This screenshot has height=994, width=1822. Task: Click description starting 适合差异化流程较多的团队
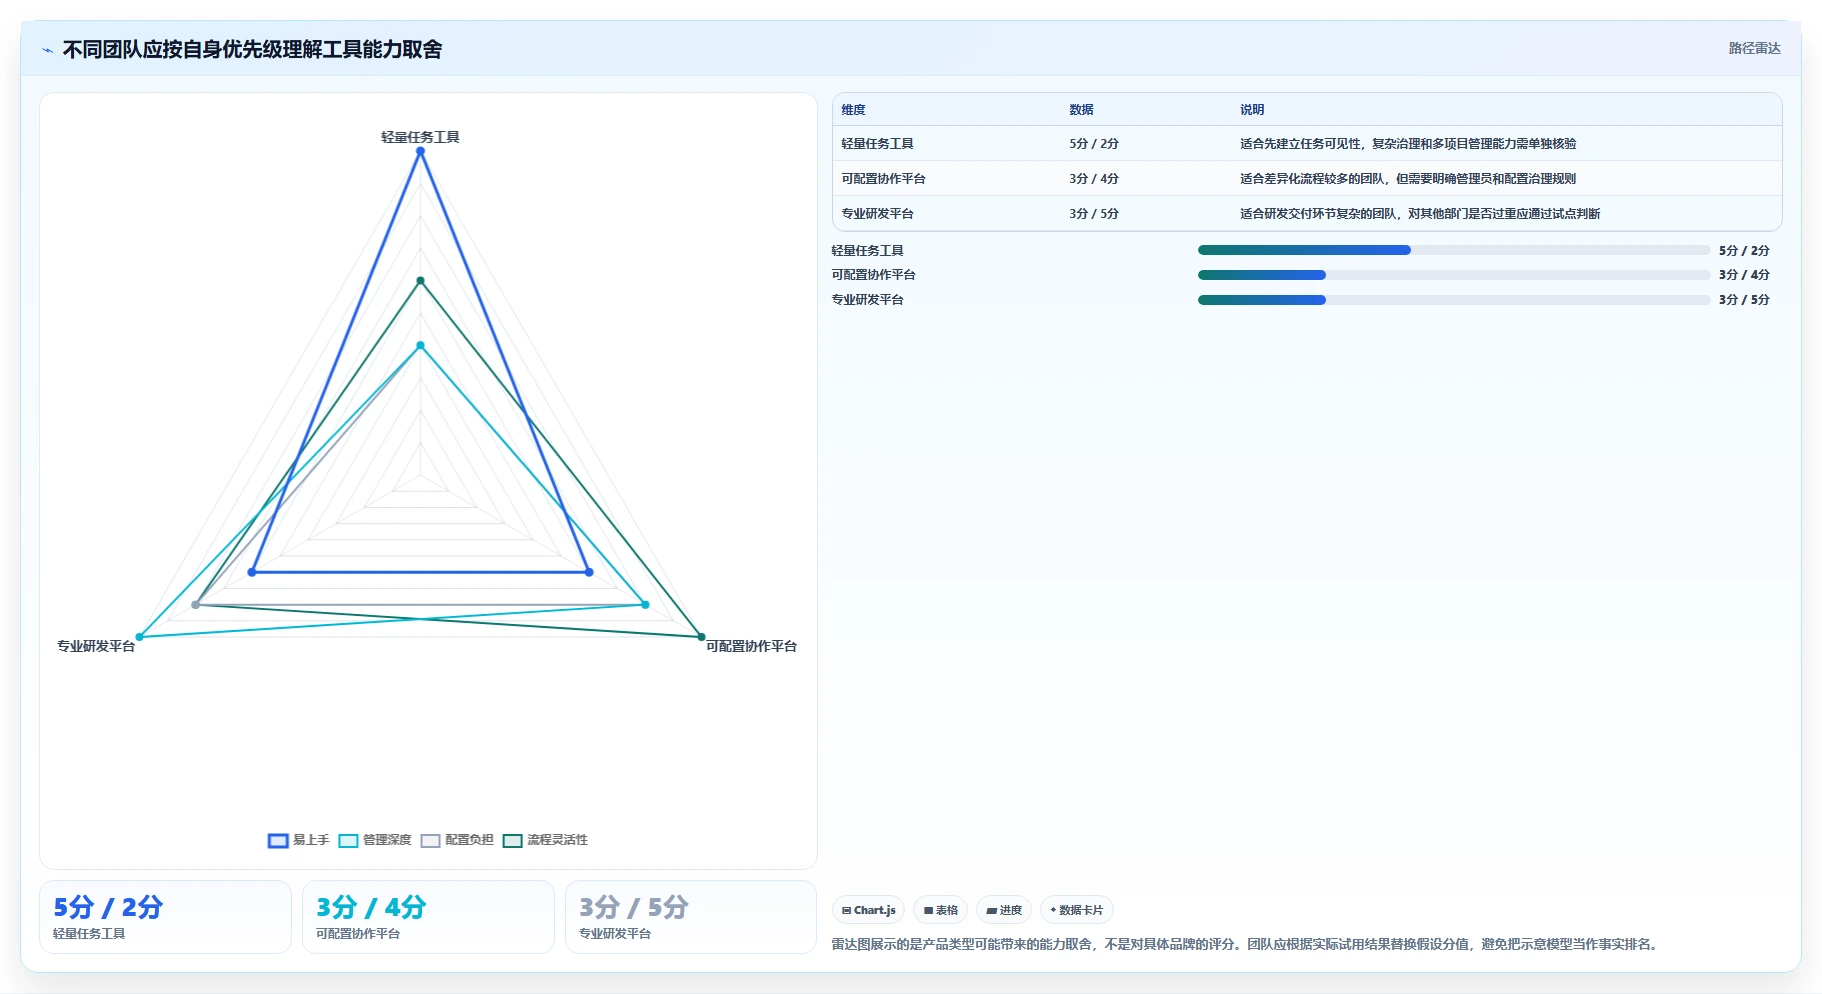[x=1408, y=179]
